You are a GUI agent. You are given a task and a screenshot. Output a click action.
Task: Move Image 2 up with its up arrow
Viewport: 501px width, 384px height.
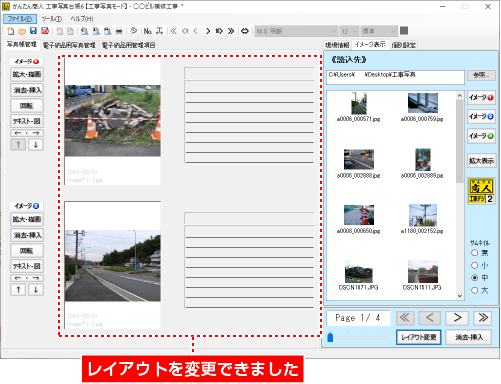pyautogui.click(x=18, y=290)
